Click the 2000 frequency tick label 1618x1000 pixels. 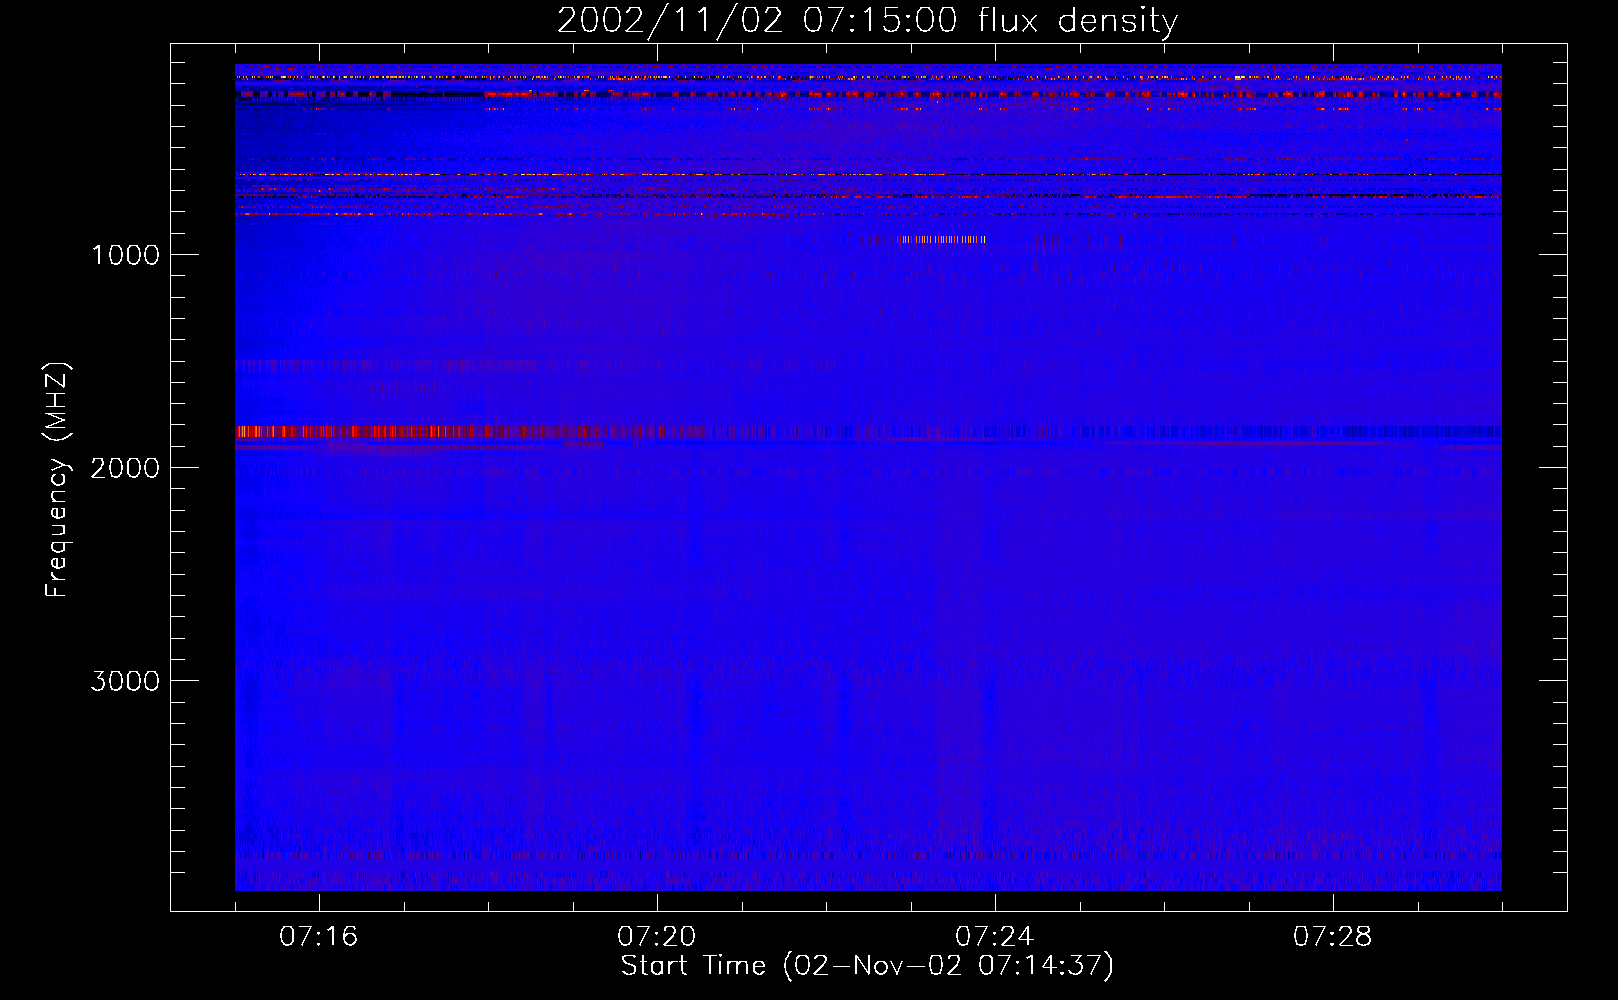click(125, 468)
